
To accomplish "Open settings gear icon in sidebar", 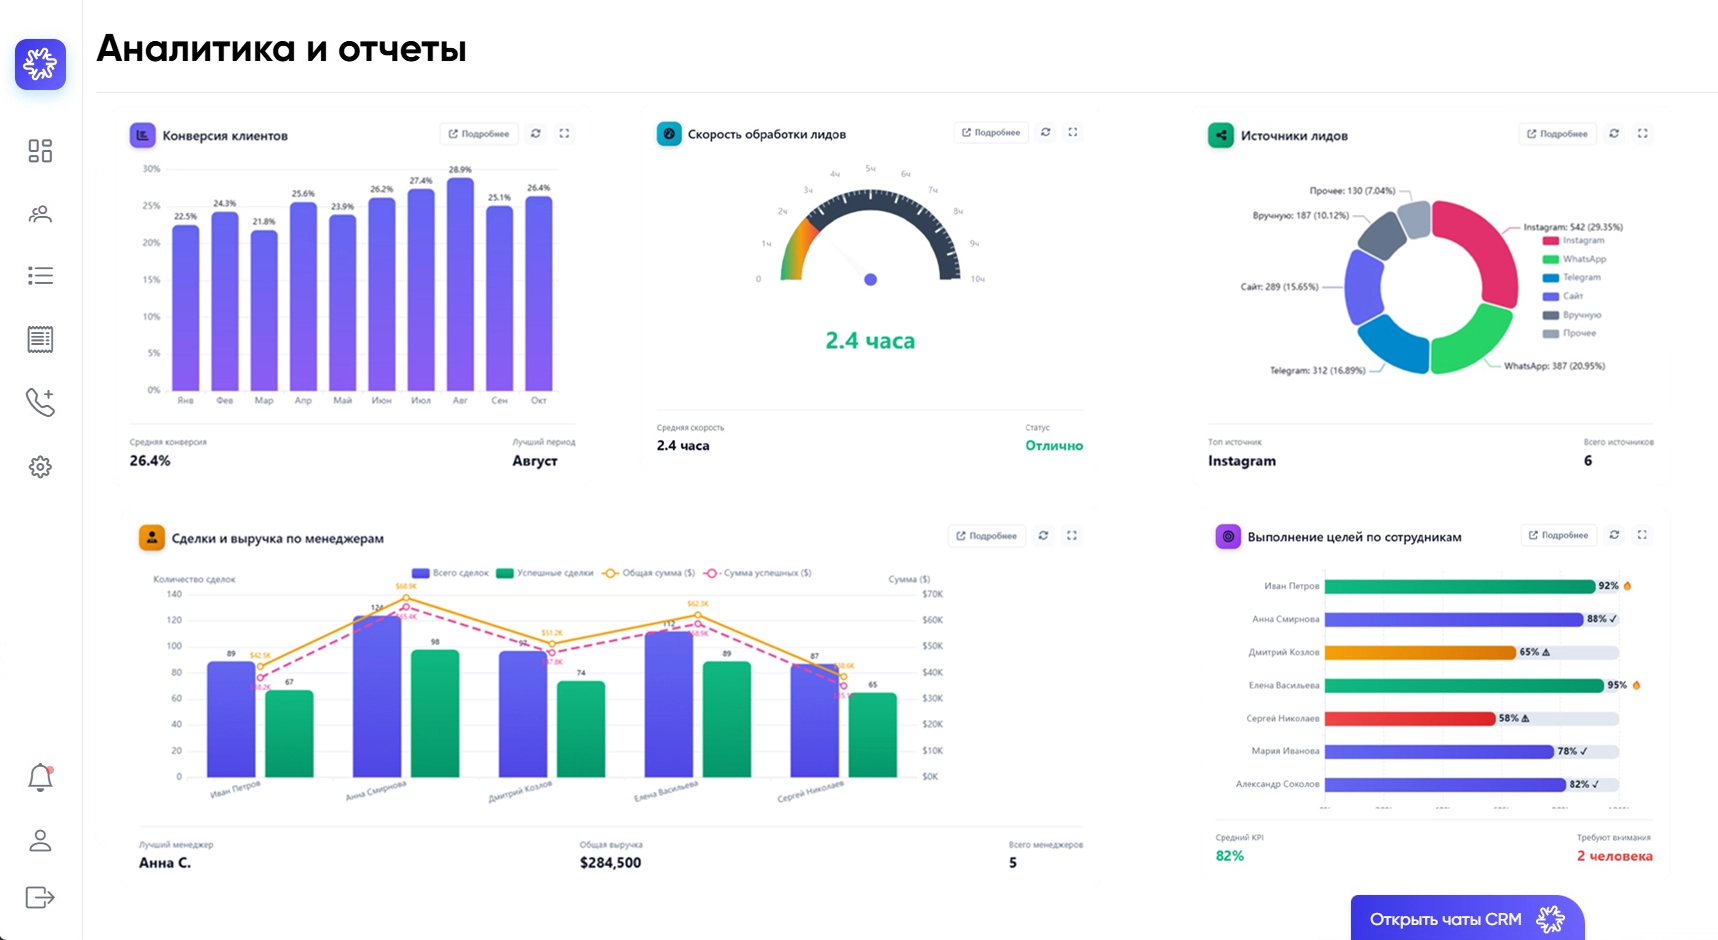I will click(x=40, y=467).
